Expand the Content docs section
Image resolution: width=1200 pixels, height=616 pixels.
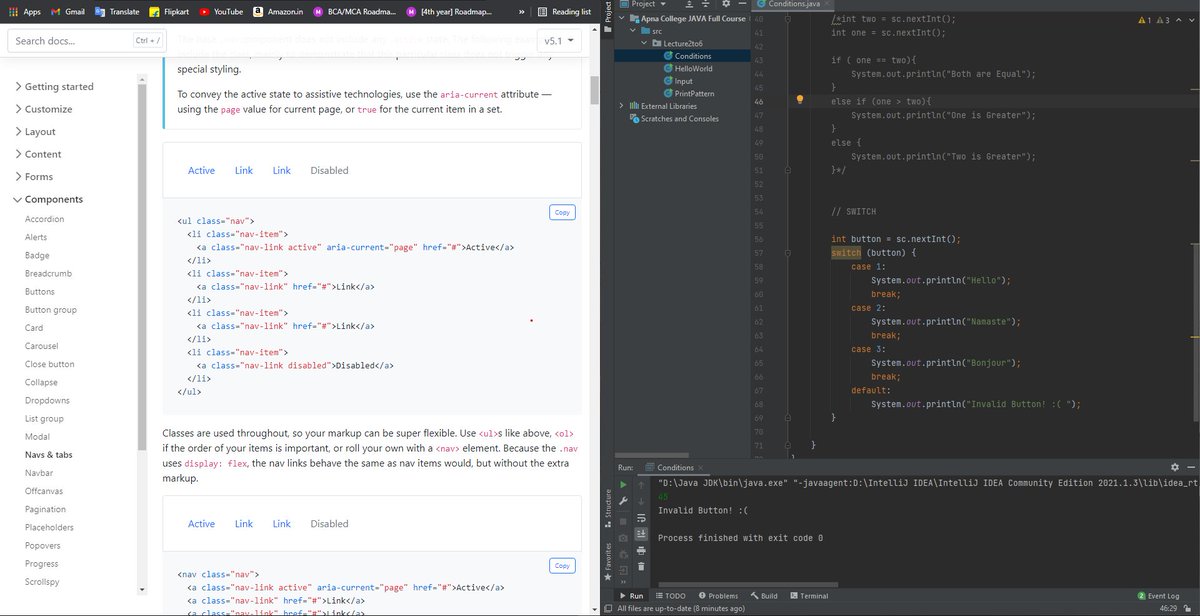pos(38,154)
